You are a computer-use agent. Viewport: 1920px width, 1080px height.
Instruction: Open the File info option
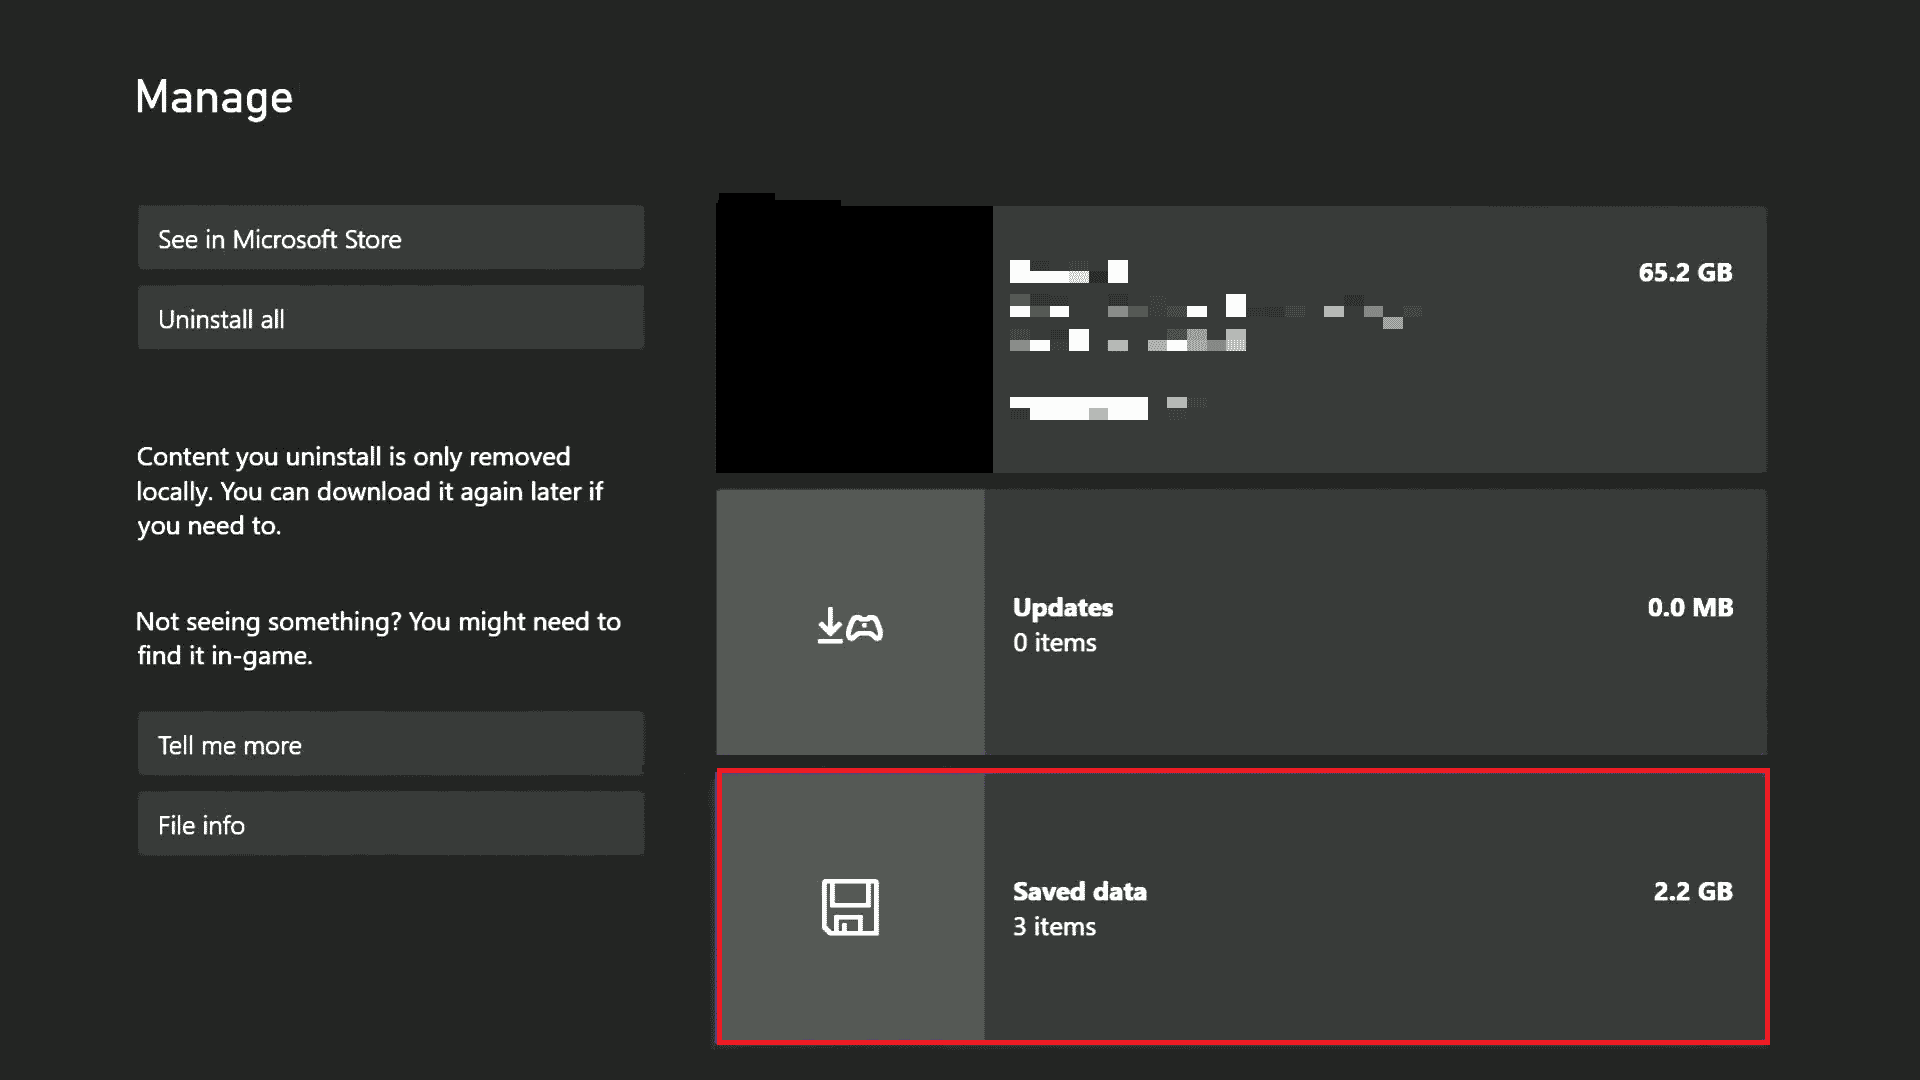tap(390, 824)
